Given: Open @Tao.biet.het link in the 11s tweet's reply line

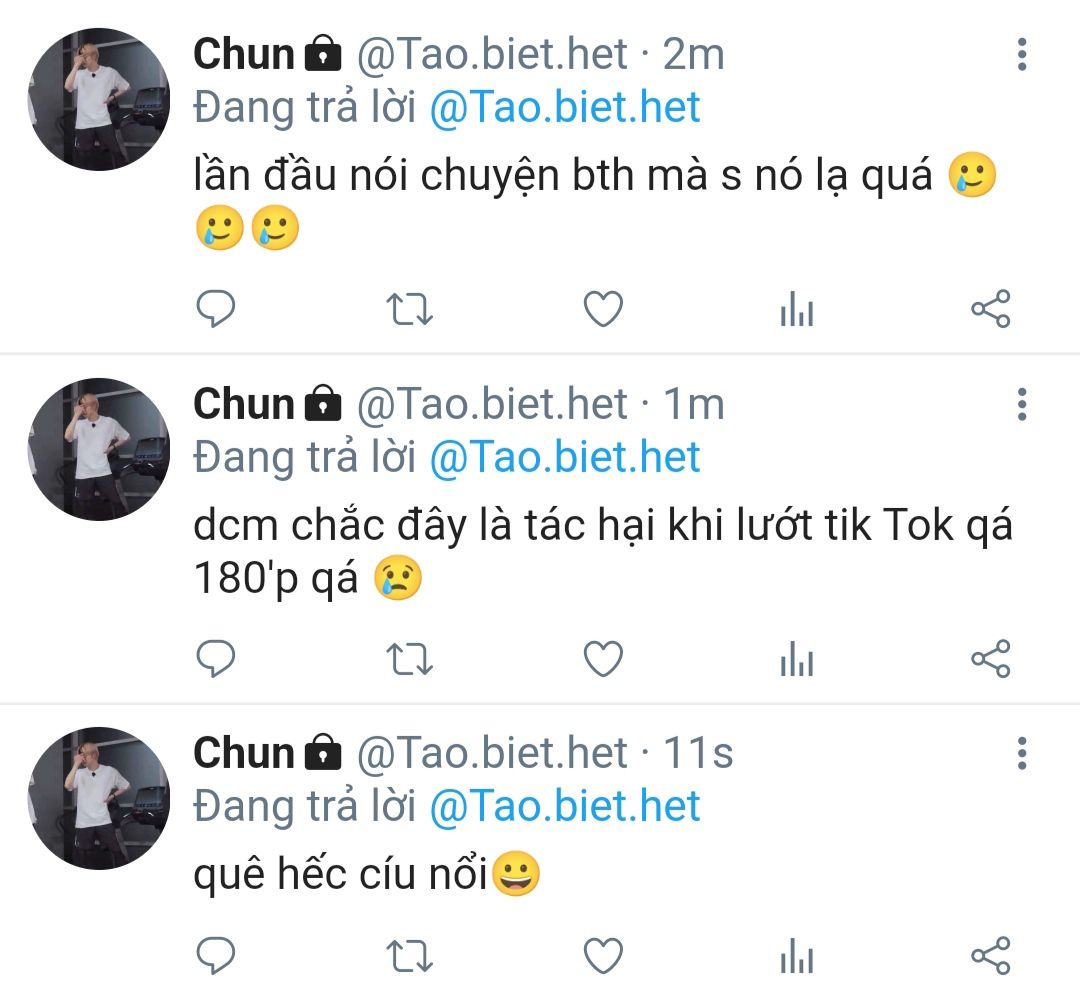Looking at the screenshot, I should coord(565,806).
